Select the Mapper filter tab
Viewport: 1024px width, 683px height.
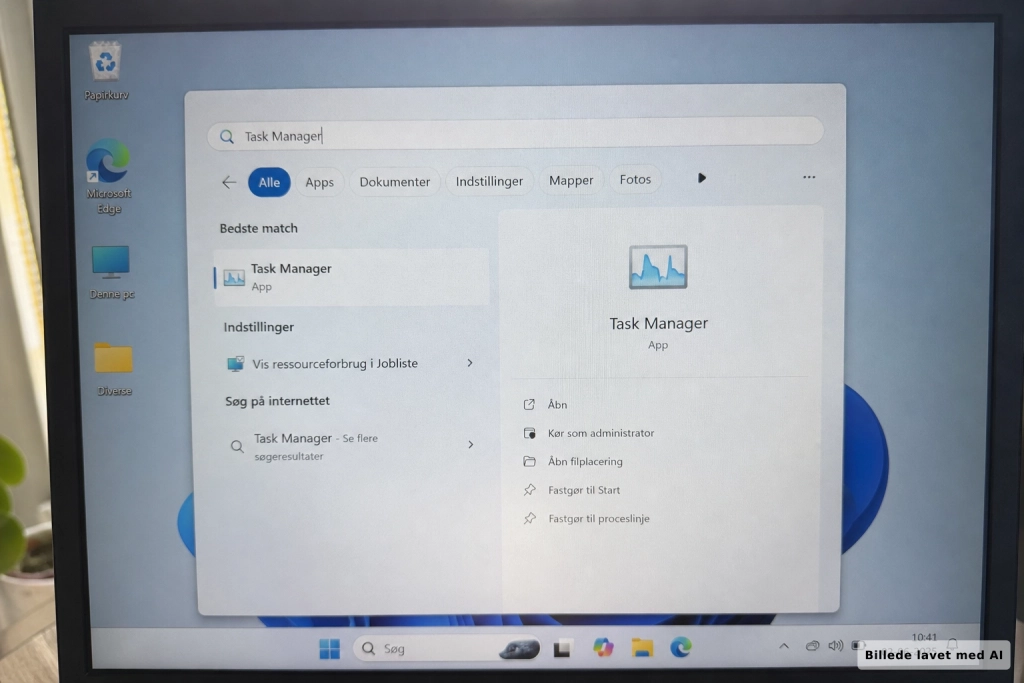pos(571,180)
